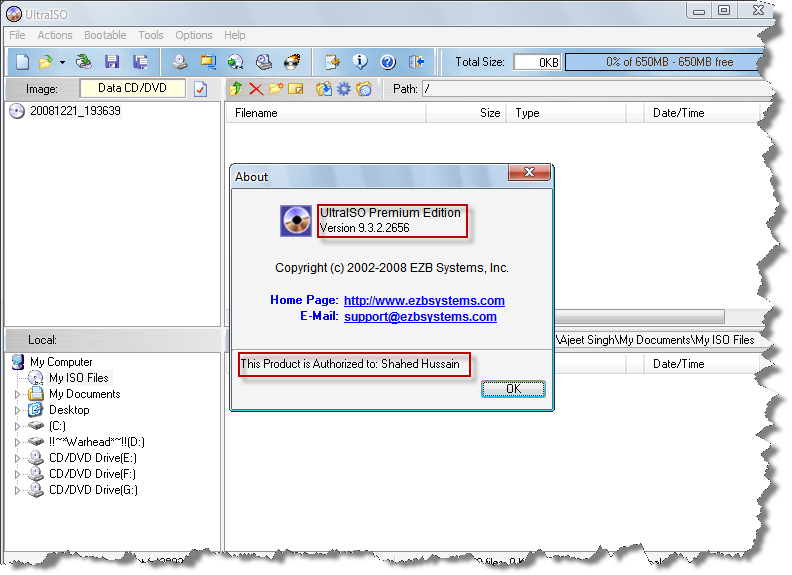This screenshot has height=575, width=792.
Task: Select the CD/DVD Drive(E:) label
Action: (x=93, y=458)
